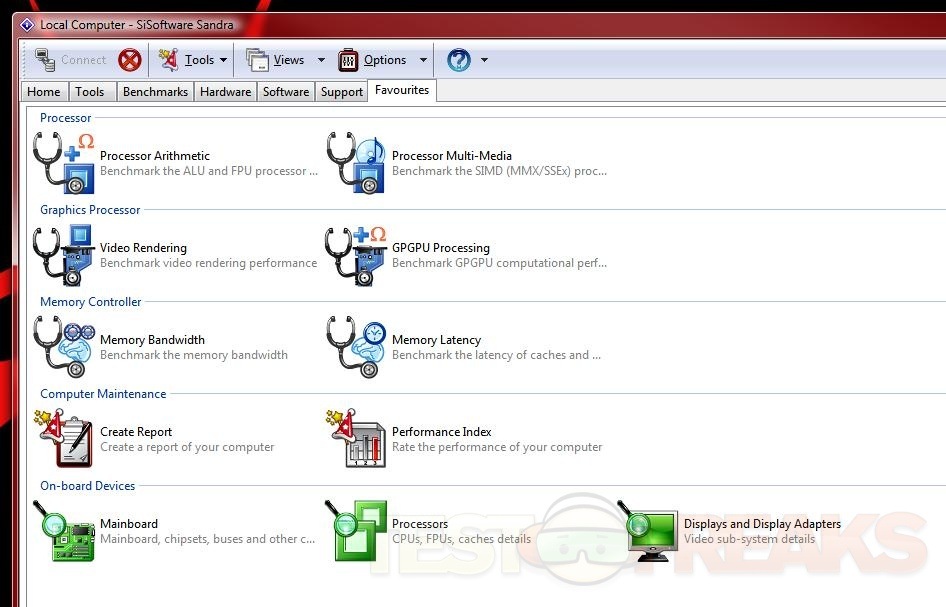
Task: Open the Memory Bandwidth benchmark icon
Action: [x=64, y=347]
